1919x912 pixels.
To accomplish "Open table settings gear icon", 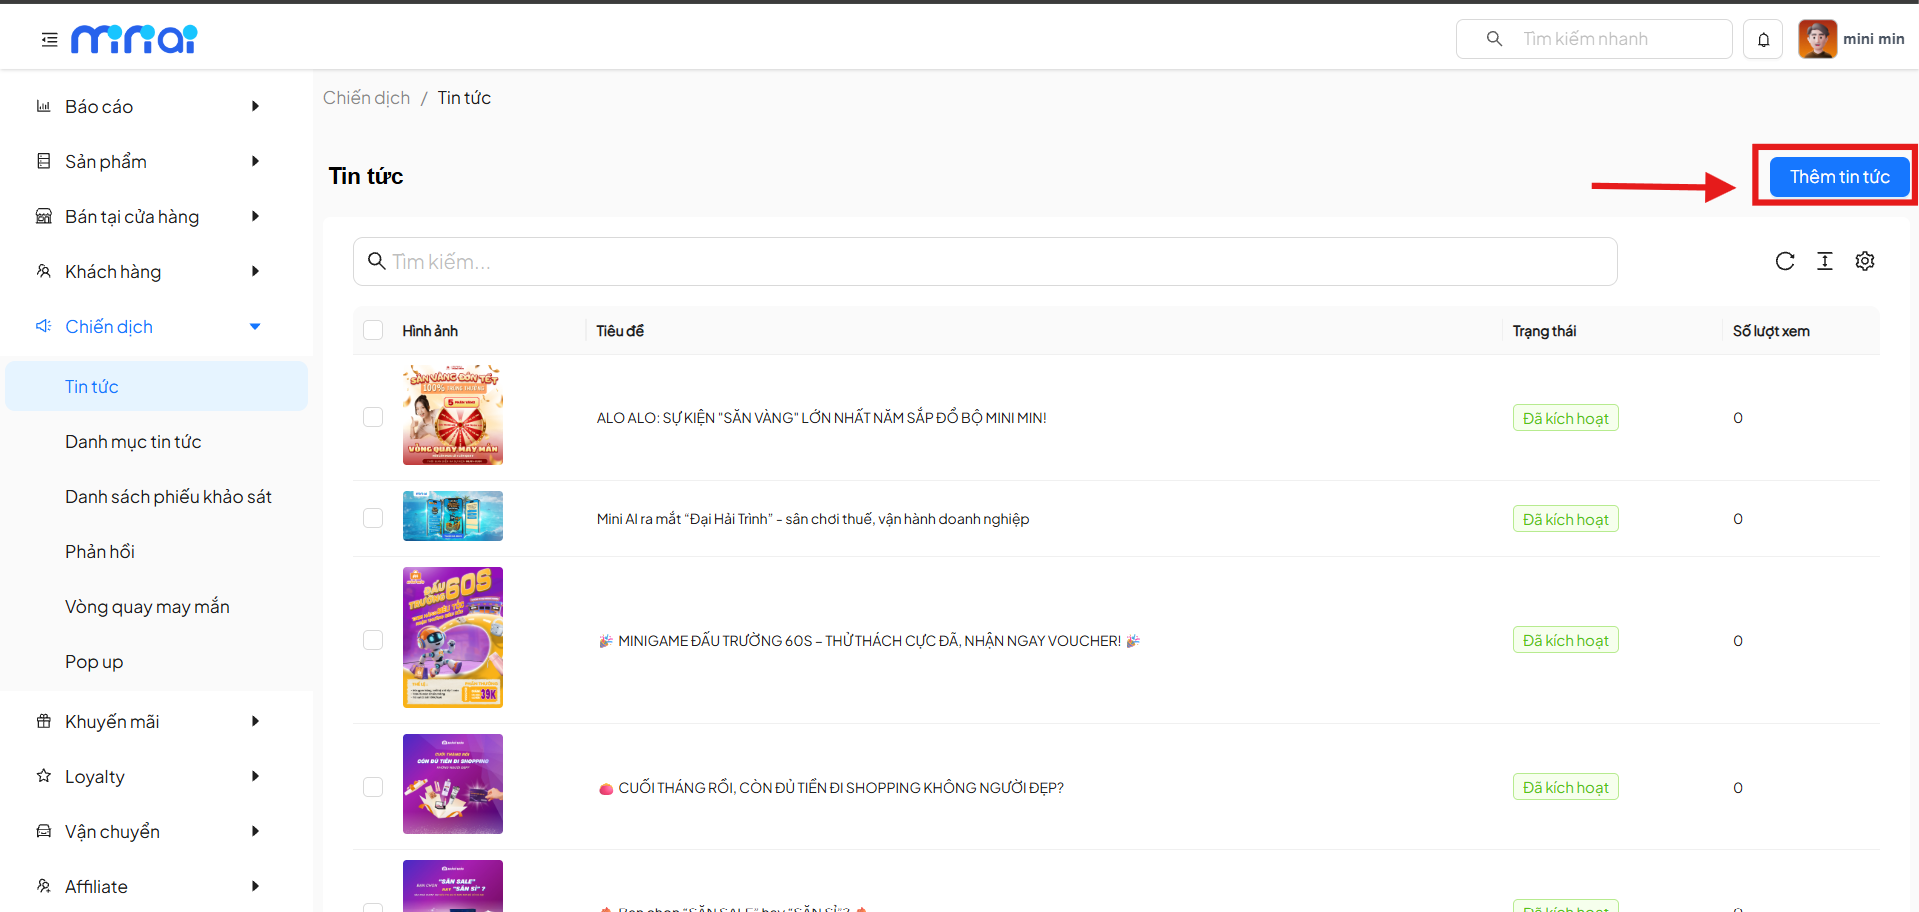I will tap(1864, 261).
